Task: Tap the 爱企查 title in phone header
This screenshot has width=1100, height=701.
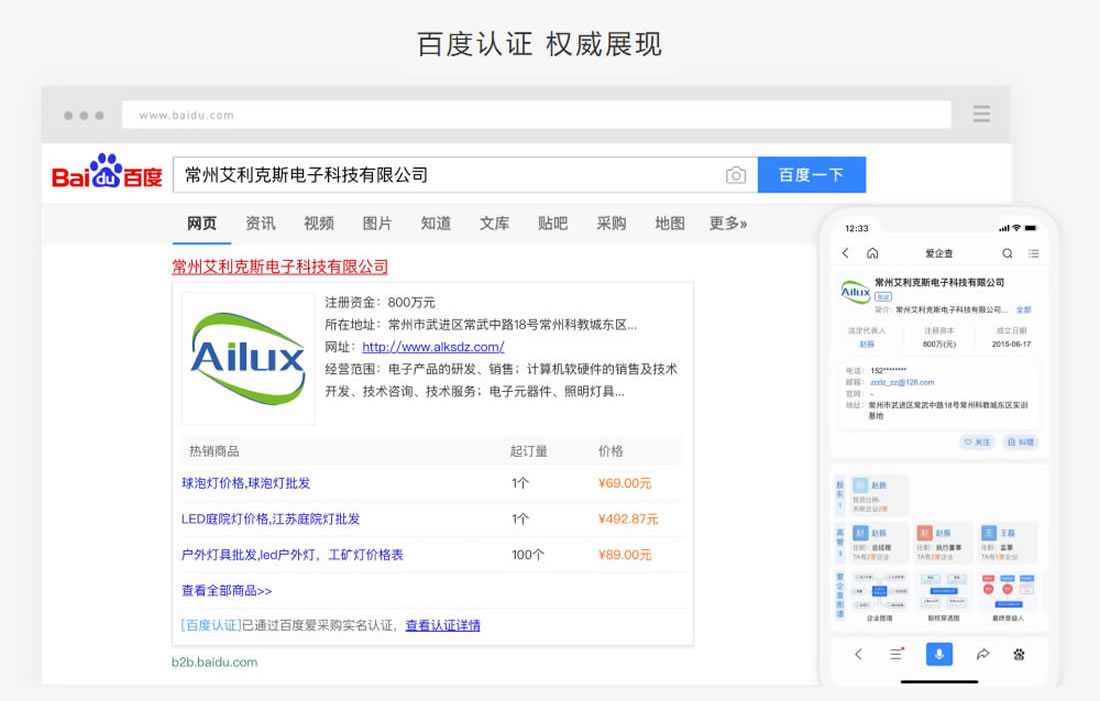Action: pos(939,253)
